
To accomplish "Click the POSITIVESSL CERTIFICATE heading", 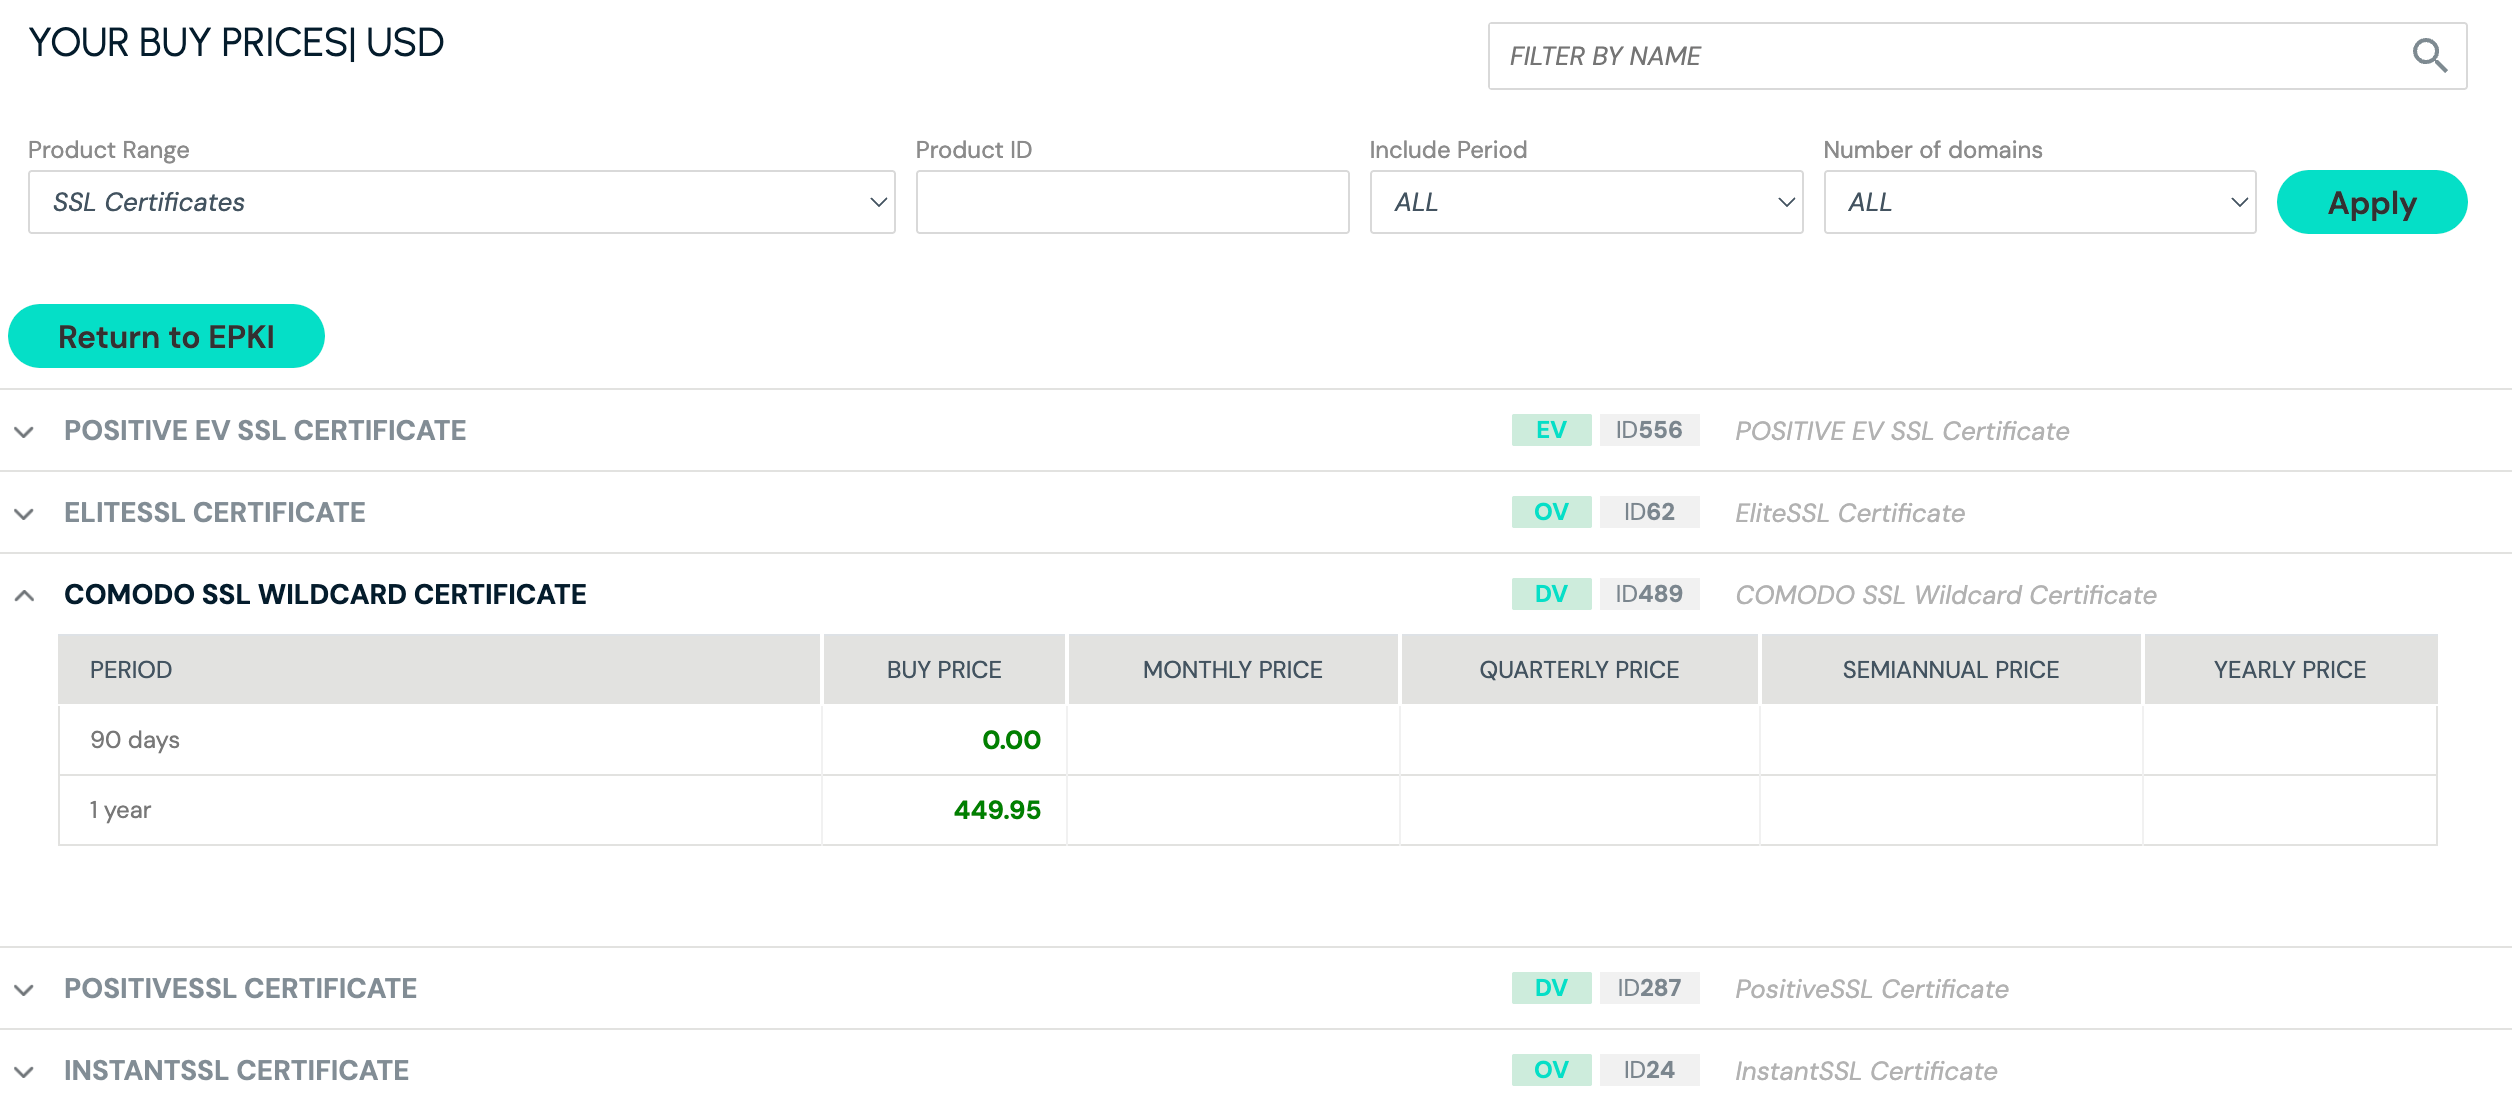I will [240, 988].
